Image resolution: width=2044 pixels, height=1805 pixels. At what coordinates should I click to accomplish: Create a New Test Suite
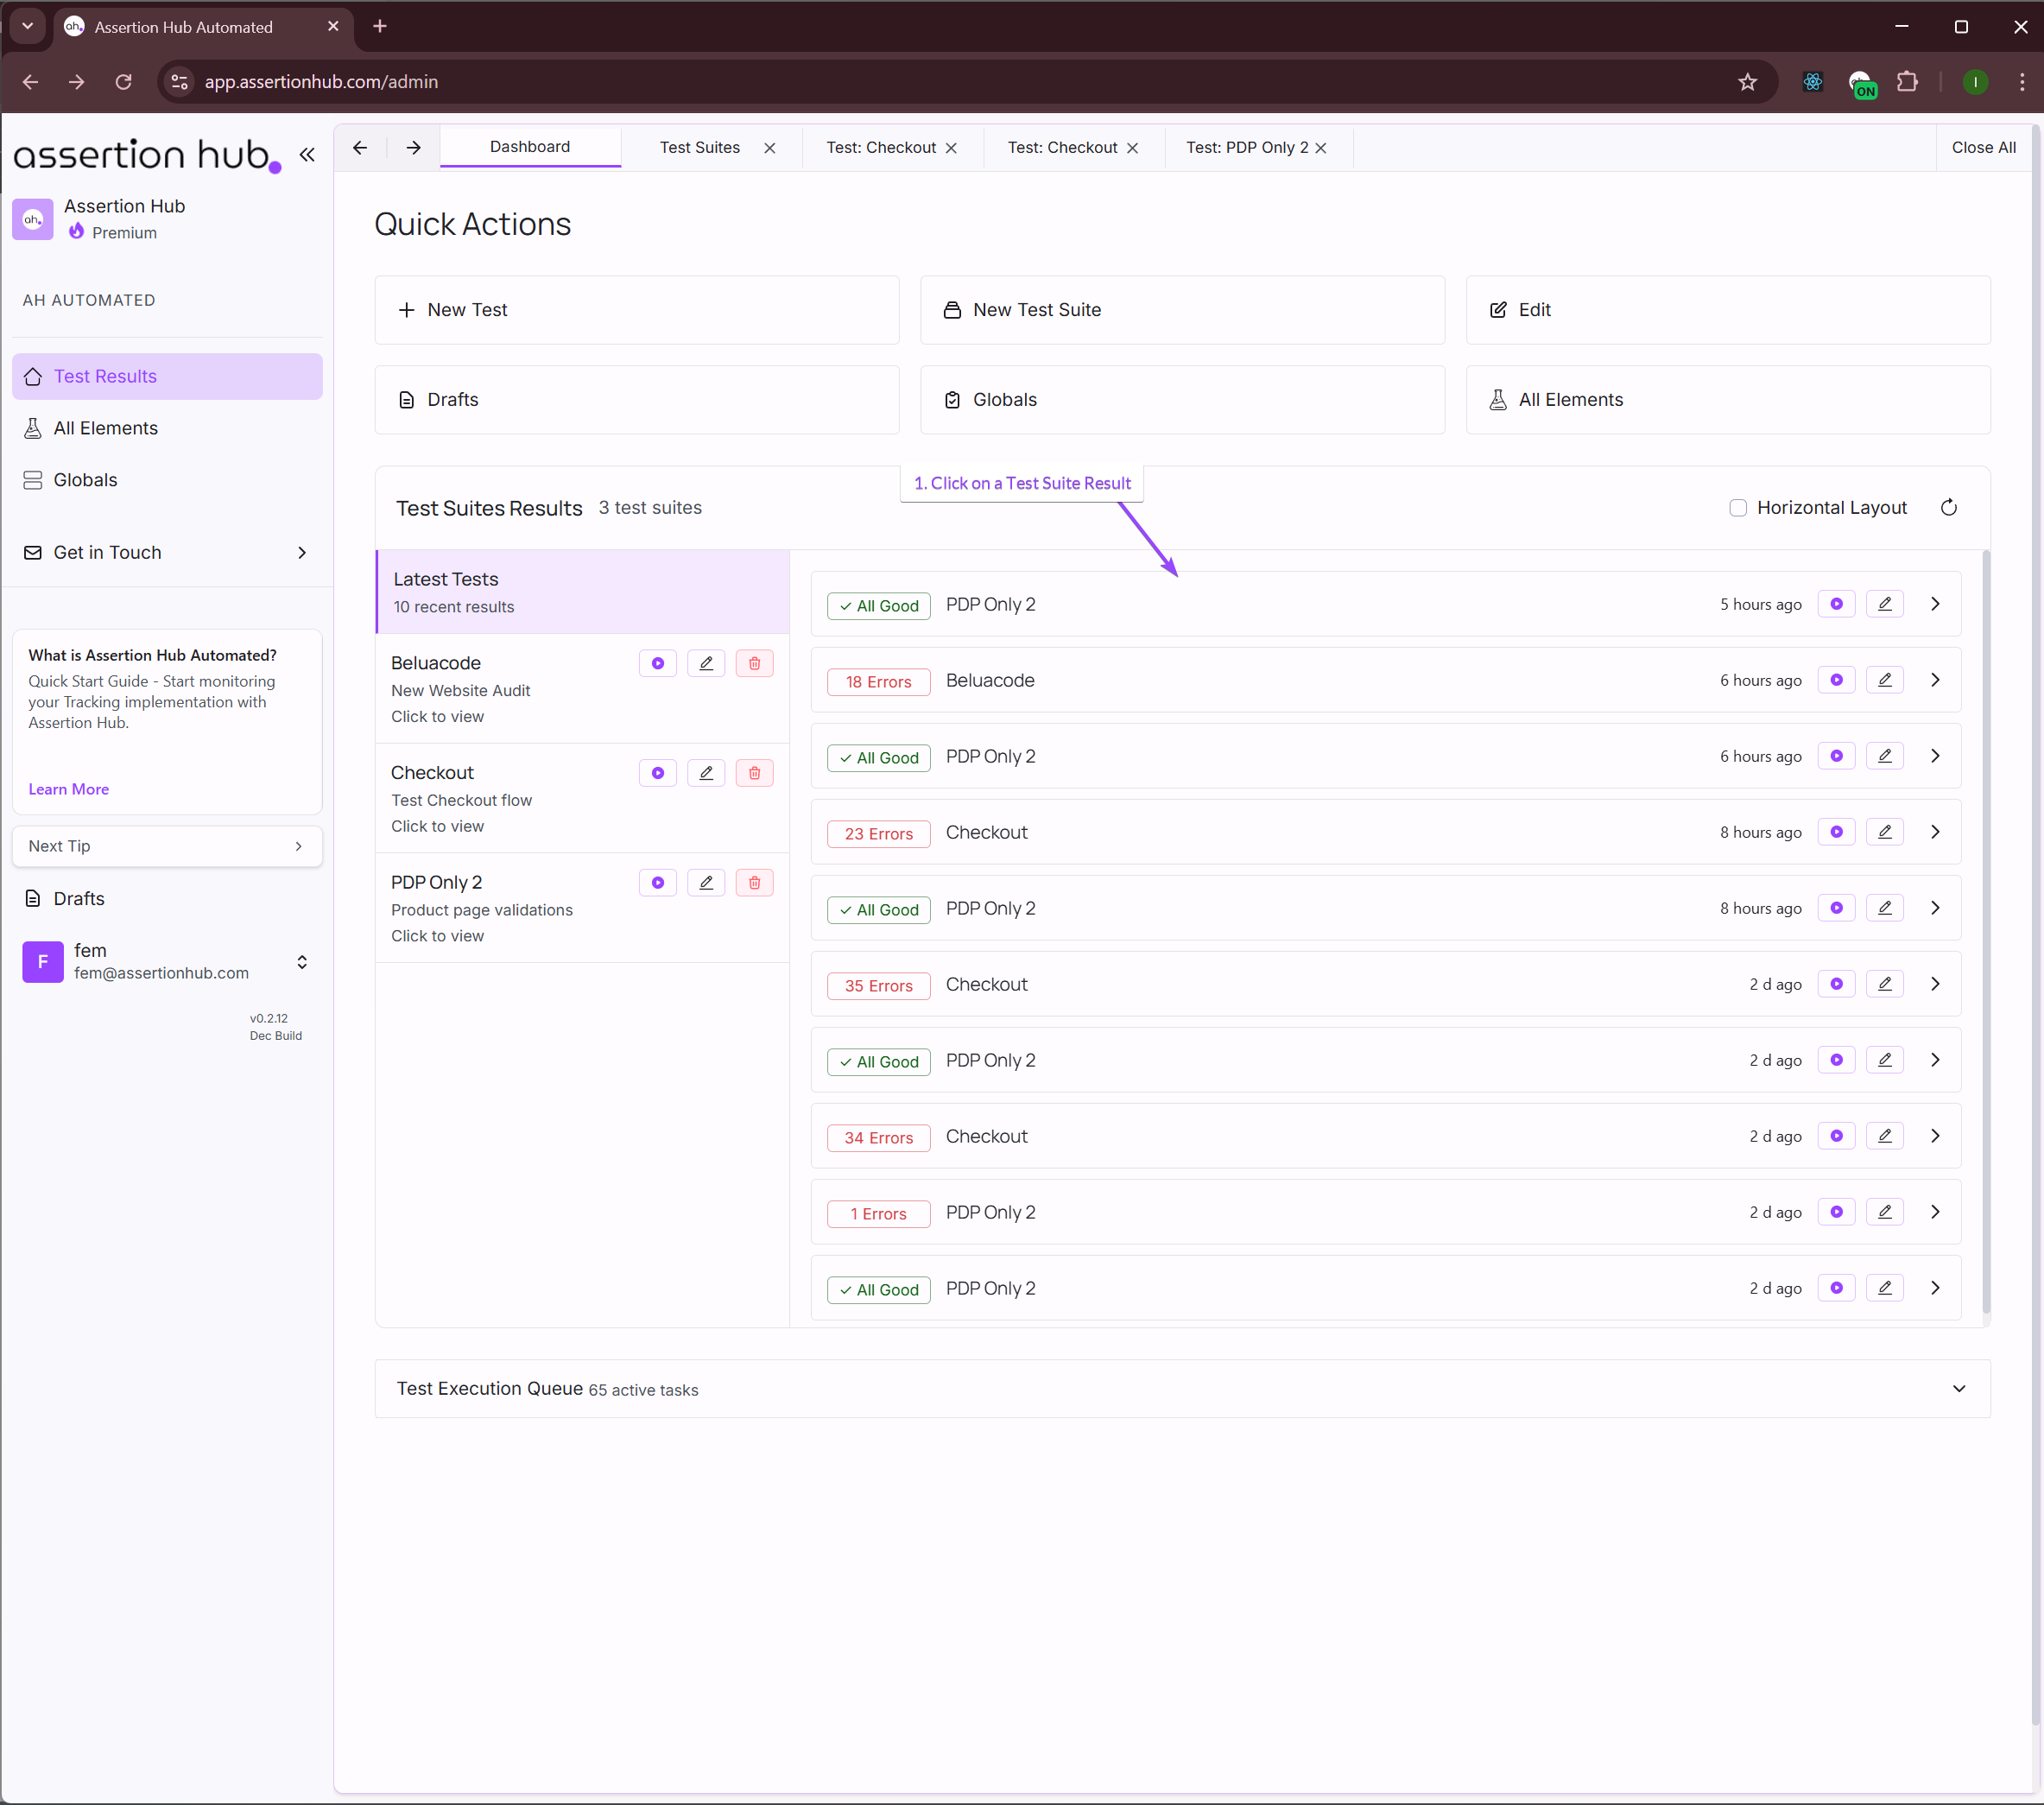pyautogui.click(x=1182, y=310)
